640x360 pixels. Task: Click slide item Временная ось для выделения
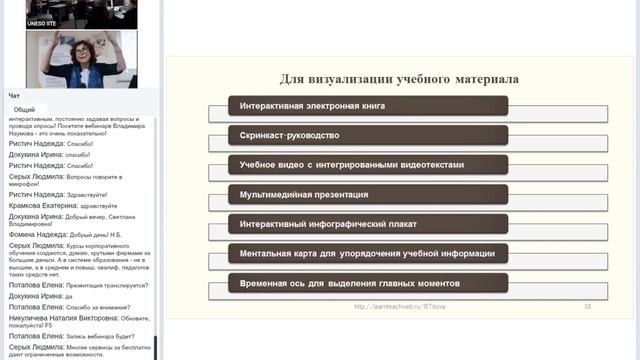pyautogui.click(x=368, y=283)
